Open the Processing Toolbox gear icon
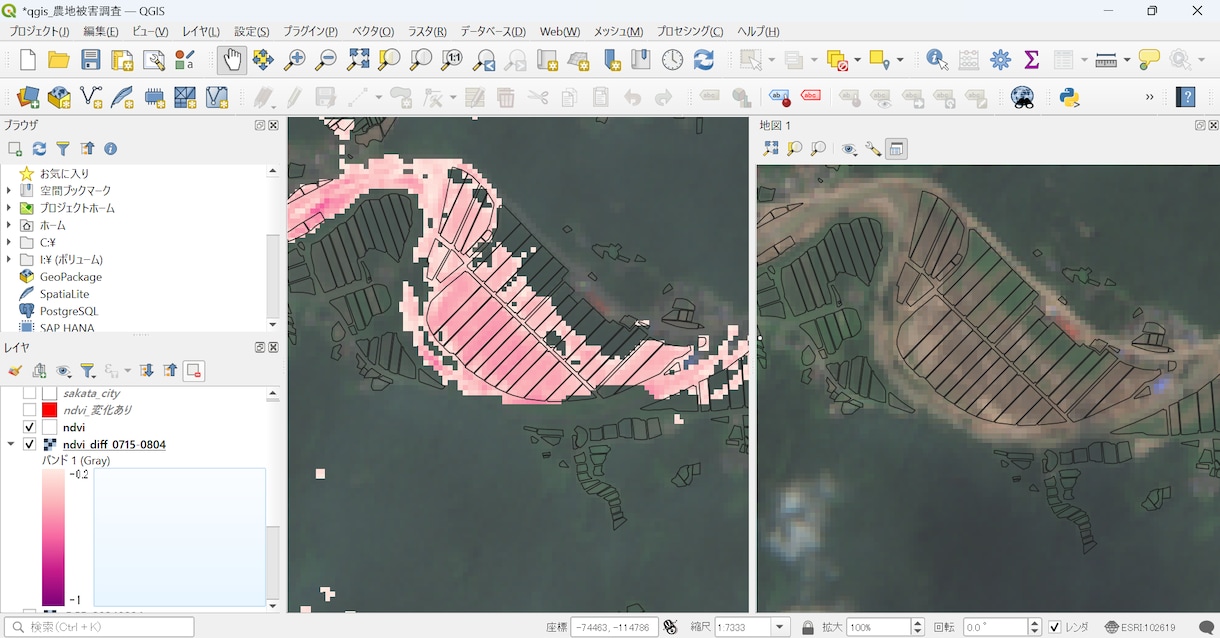 coord(1000,60)
